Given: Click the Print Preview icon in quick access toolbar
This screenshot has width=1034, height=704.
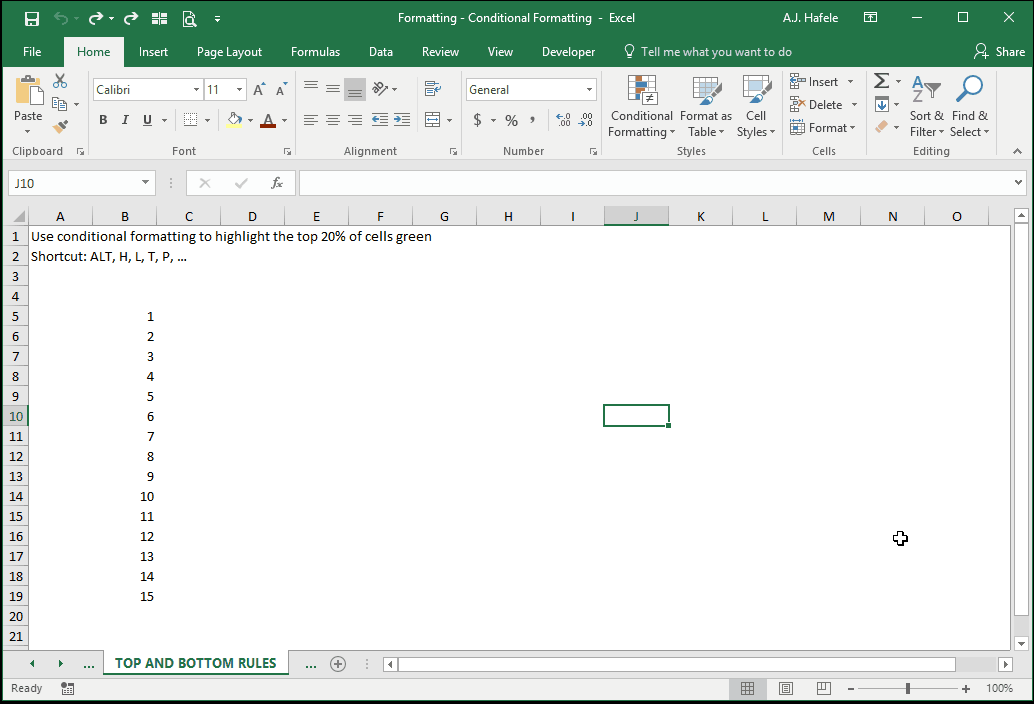Looking at the screenshot, I should tap(189, 18).
